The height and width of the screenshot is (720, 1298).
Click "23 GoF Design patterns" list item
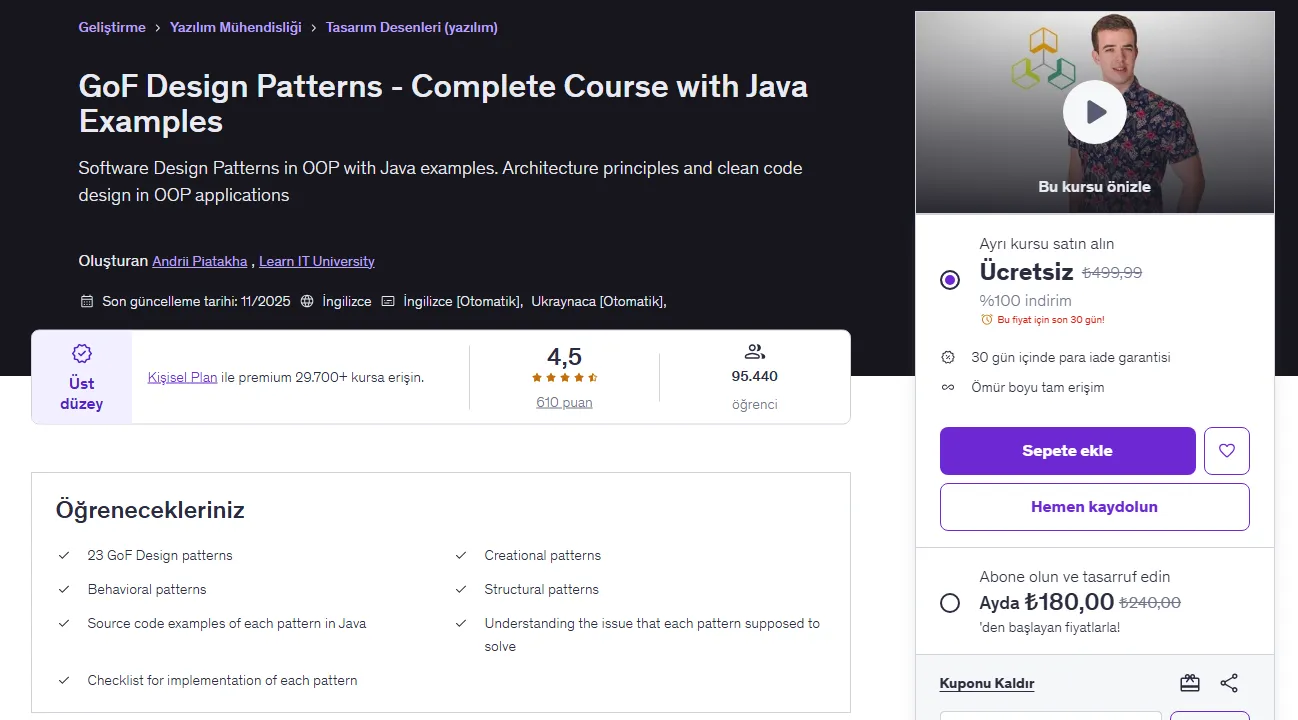(x=160, y=555)
